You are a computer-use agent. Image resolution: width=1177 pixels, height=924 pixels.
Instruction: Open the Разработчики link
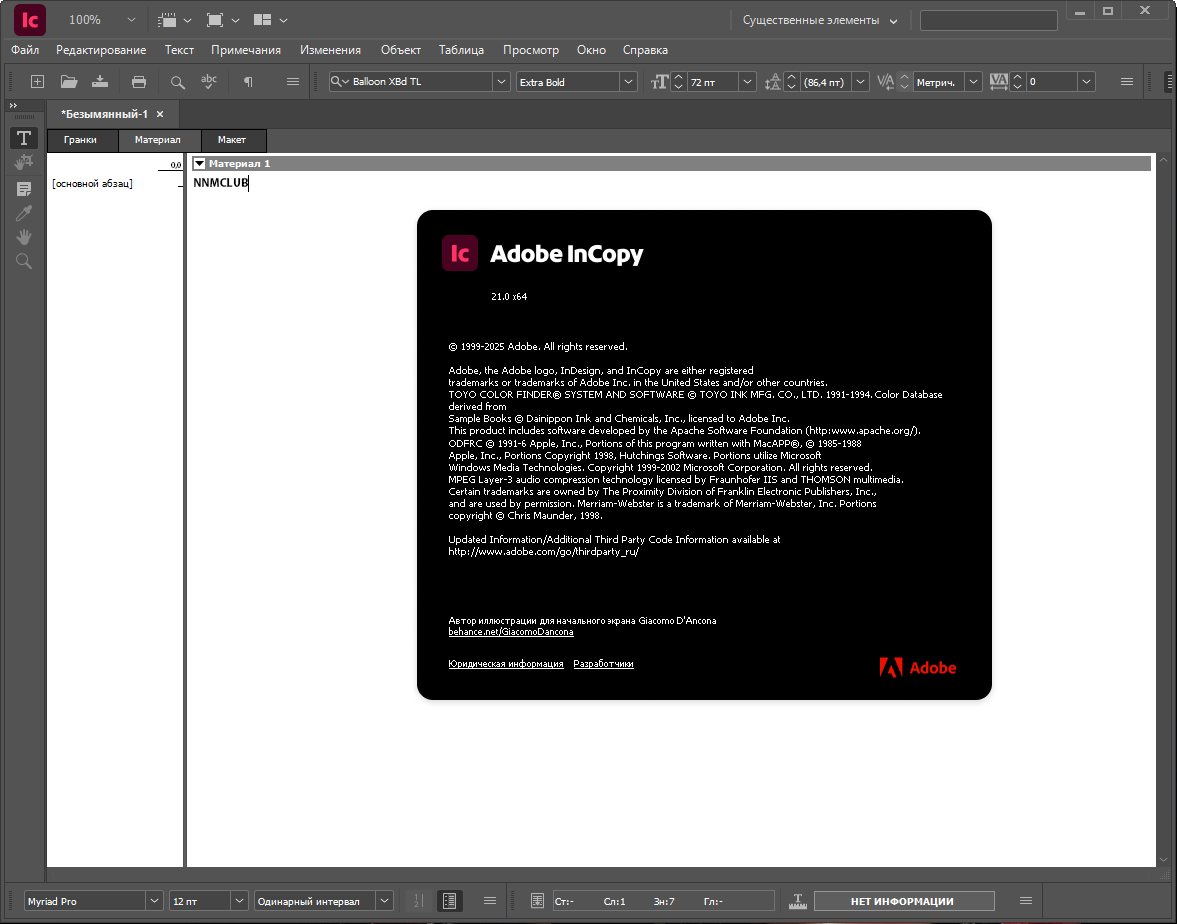click(x=604, y=664)
